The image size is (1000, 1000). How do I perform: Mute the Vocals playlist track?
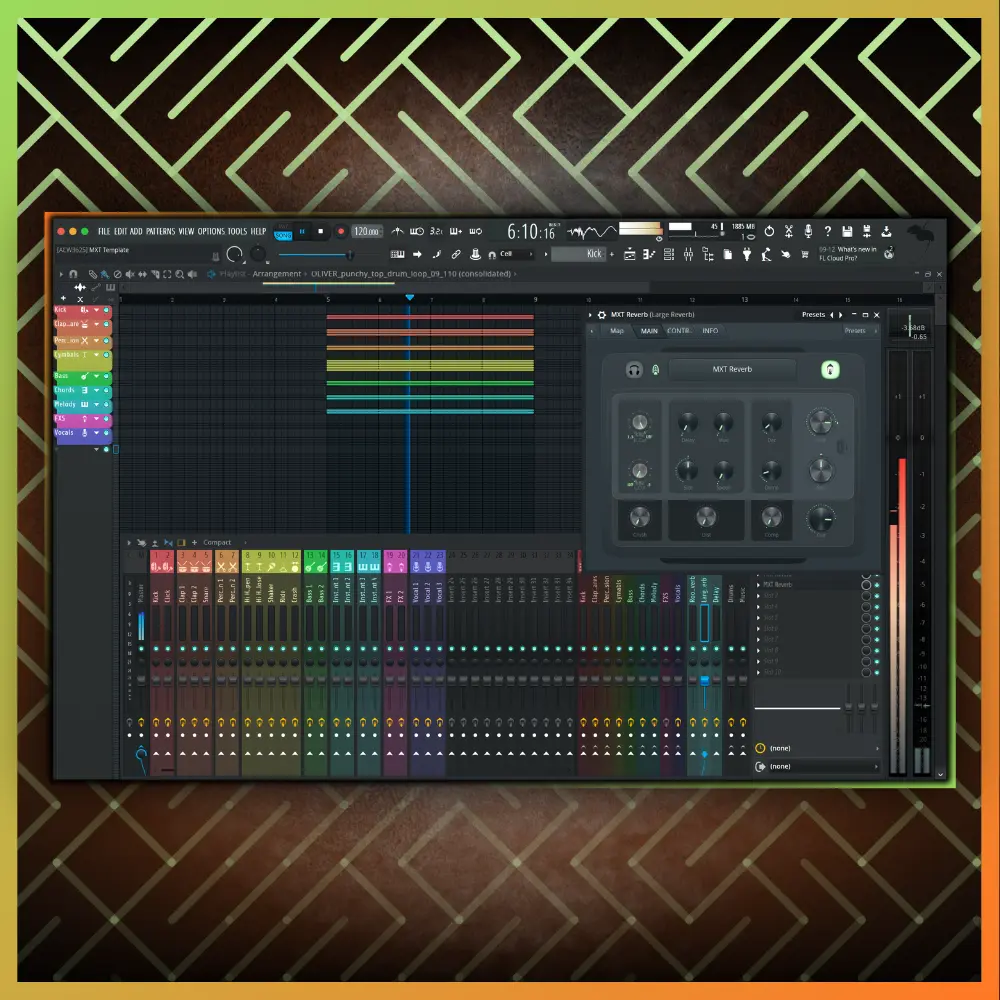click(107, 433)
